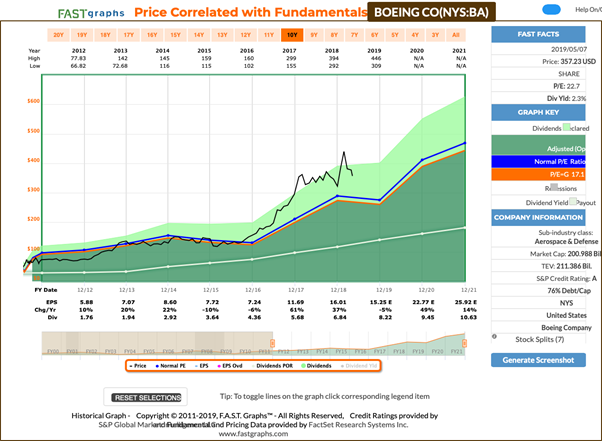Click the right range slider handle at FY21
The image size is (602, 441).
pyautogui.click(x=464, y=343)
